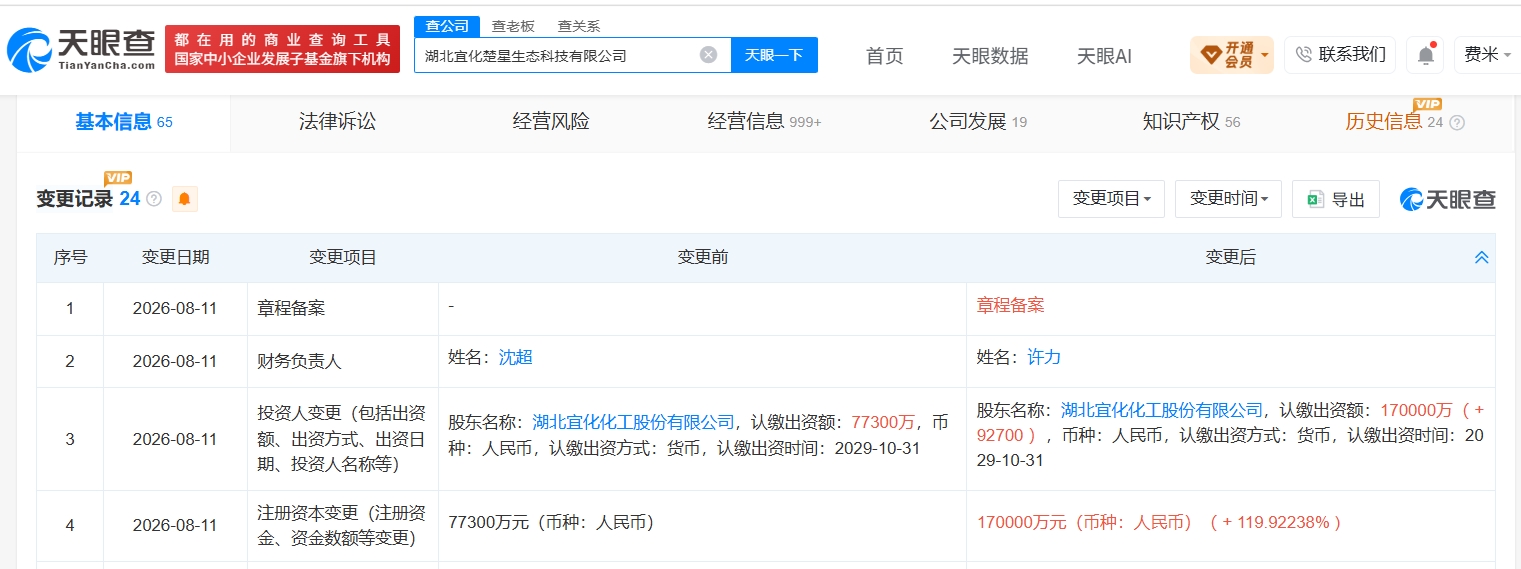This screenshot has width=1521, height=569.
Task: Open the 天眼AI nav link
Action: click(1104, 56)
